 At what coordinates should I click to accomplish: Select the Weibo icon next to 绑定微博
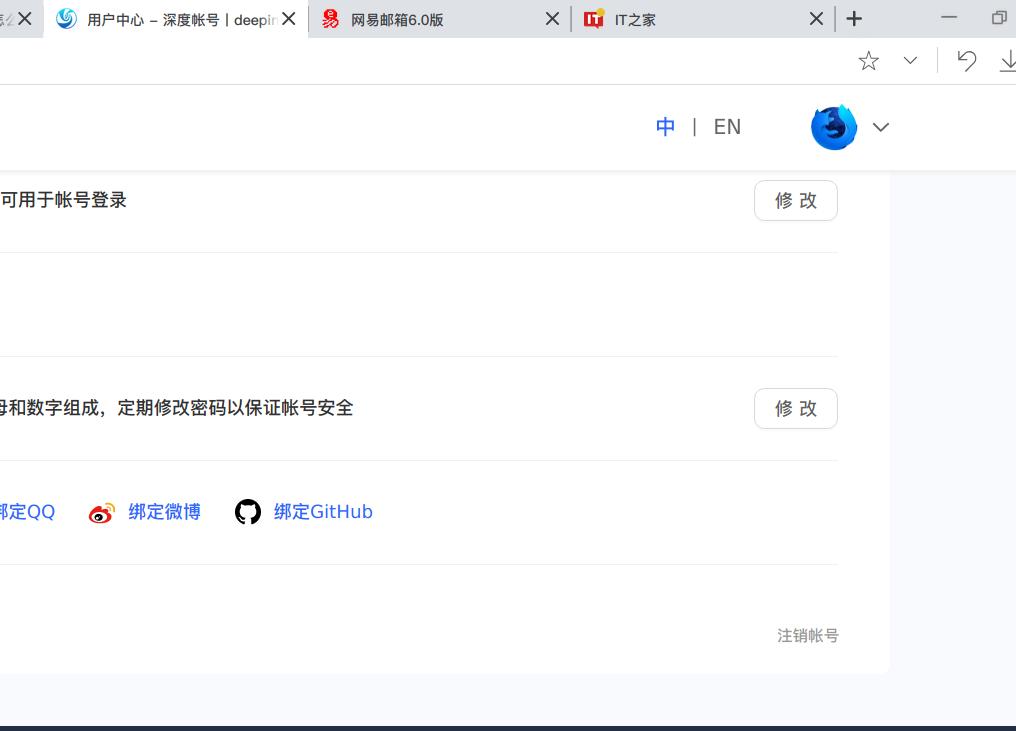point(101,512)
